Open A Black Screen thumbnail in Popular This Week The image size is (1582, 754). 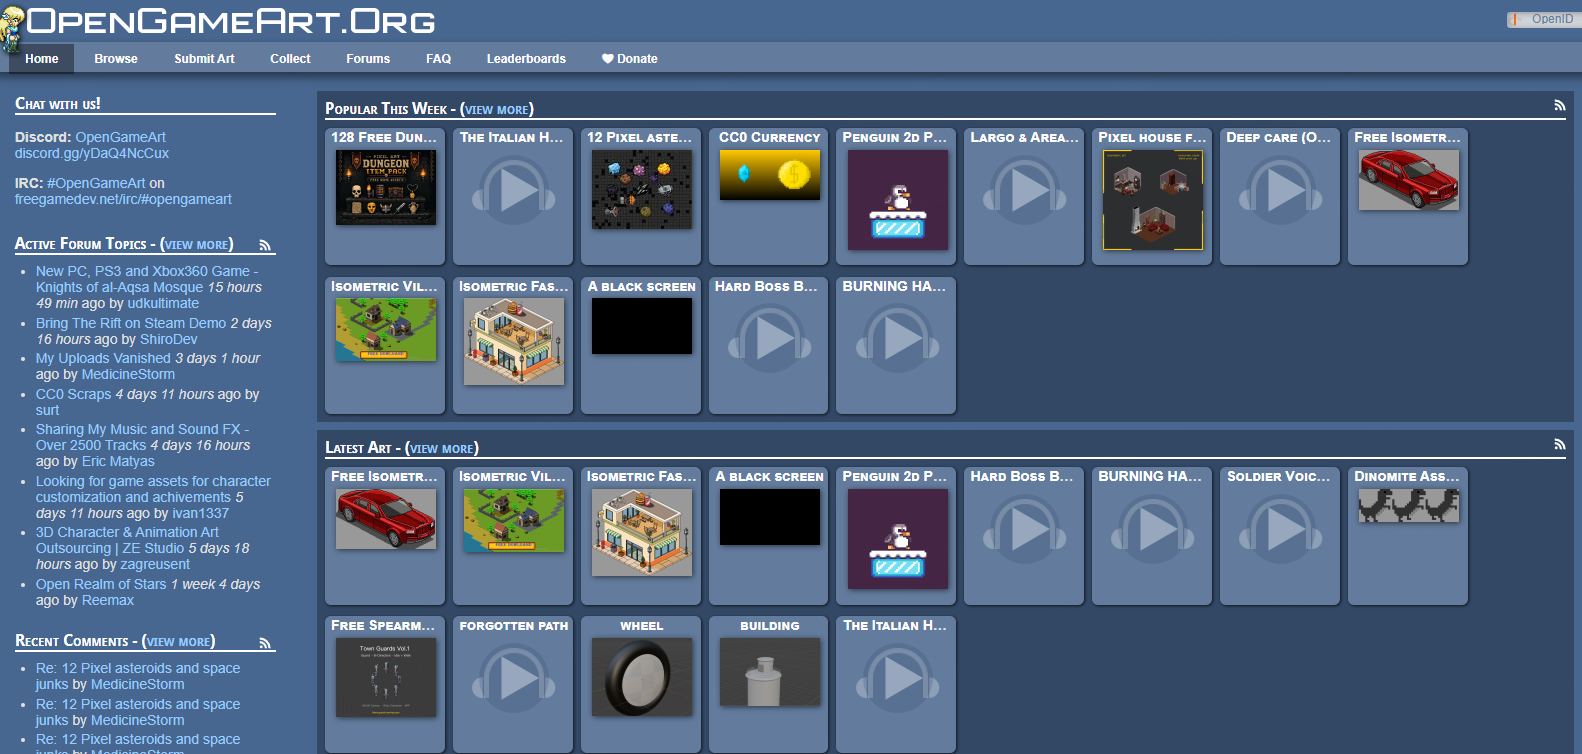(x=642, y=326)
